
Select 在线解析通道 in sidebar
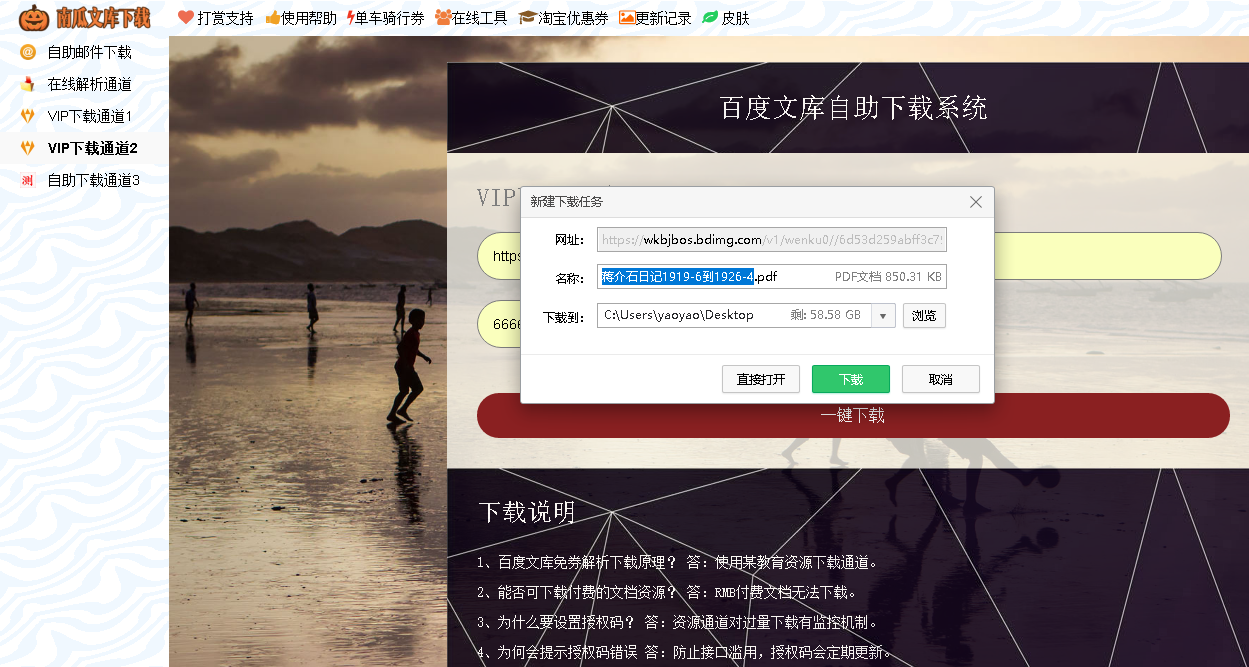(90, 84)
